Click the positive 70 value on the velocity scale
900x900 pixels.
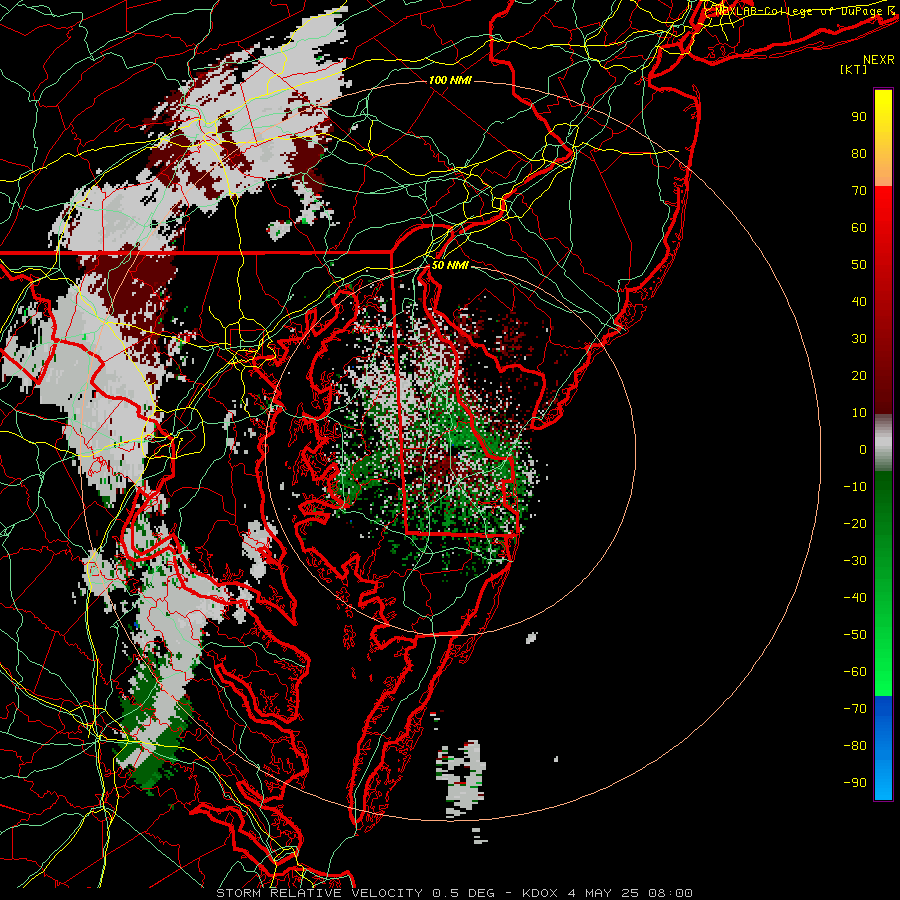point(859,191)
